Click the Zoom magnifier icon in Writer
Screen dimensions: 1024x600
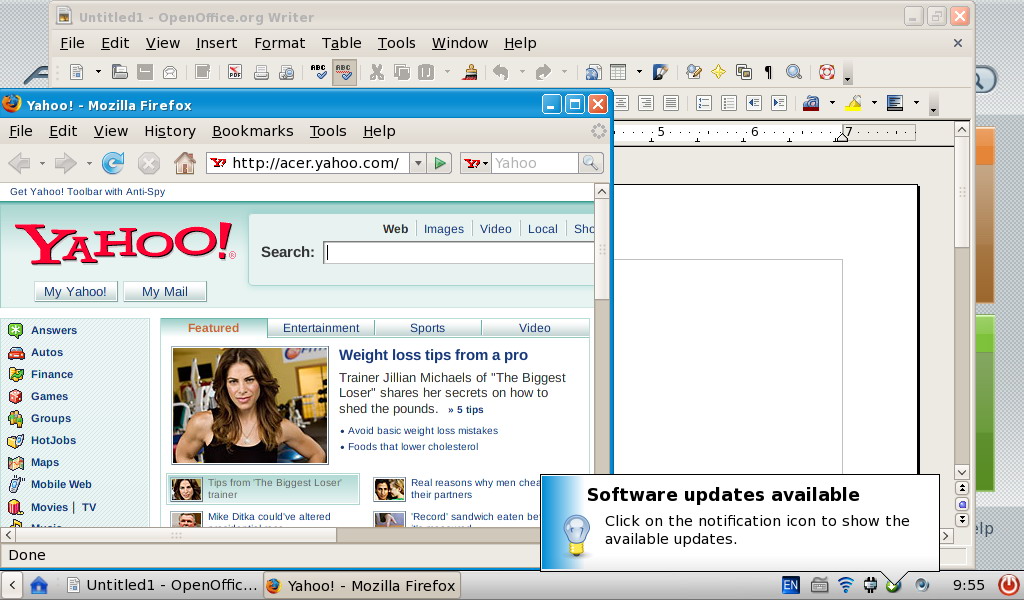coord(793,72)
